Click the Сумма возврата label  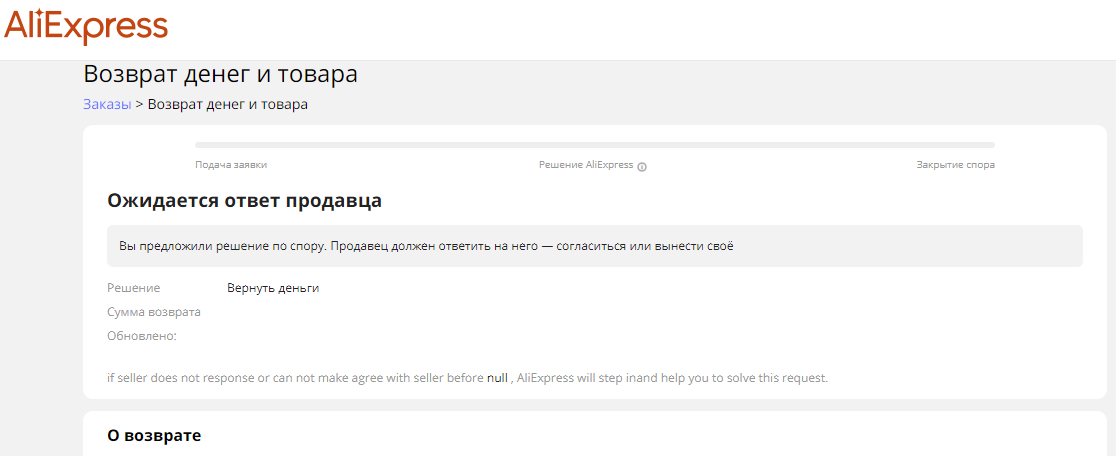pyautogui.click(x=154, y=312)
